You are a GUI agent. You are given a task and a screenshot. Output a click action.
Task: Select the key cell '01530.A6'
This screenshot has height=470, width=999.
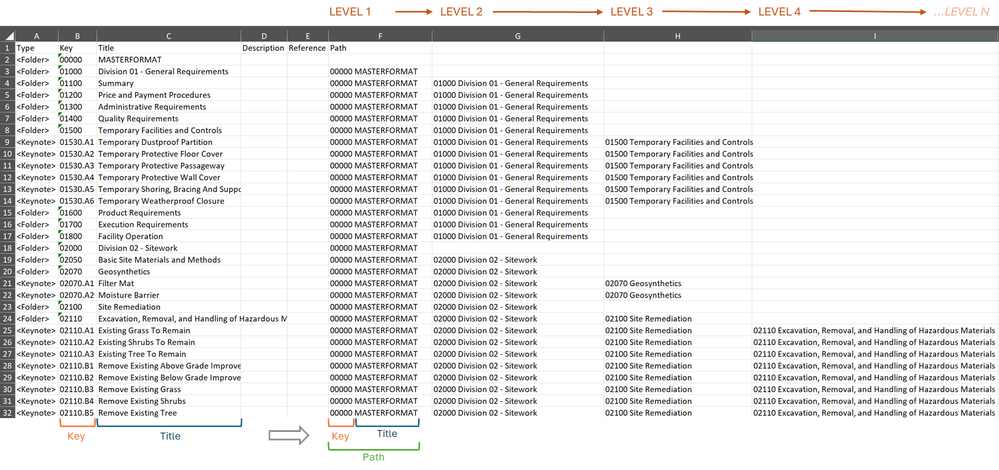pyautogui.click(x=77, y=201)
